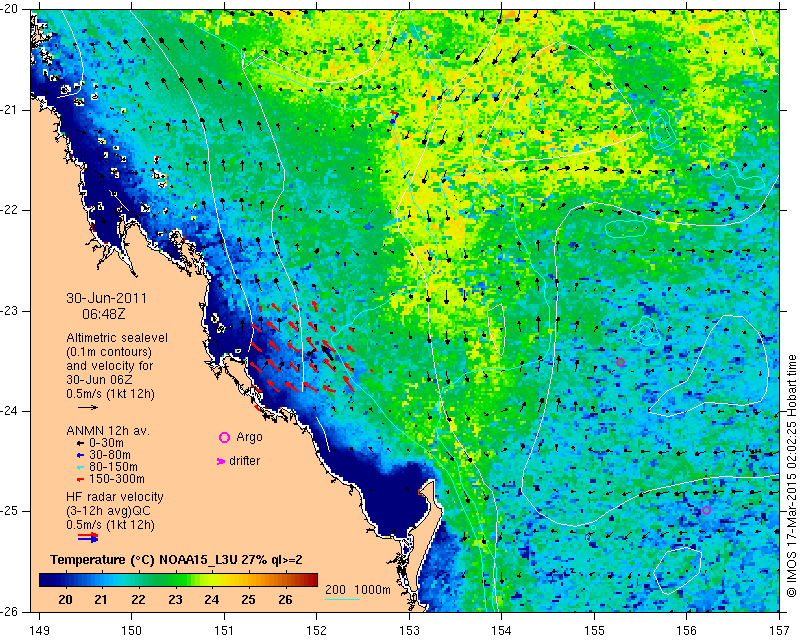
Task: Click the '22' label under the color bar
Action: click(138, 599)
